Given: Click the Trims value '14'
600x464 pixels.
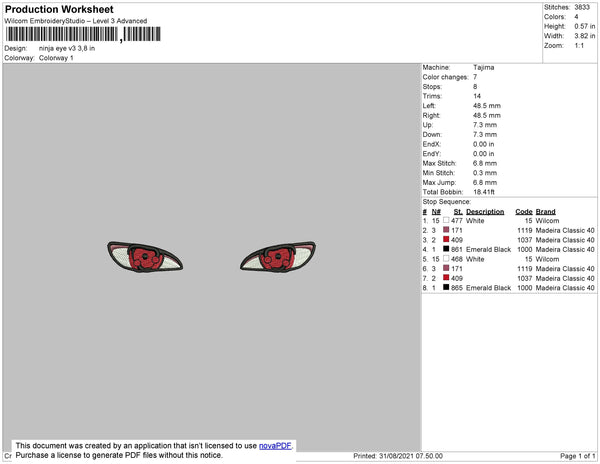Looking at the screenshot, I should (477, 96).
